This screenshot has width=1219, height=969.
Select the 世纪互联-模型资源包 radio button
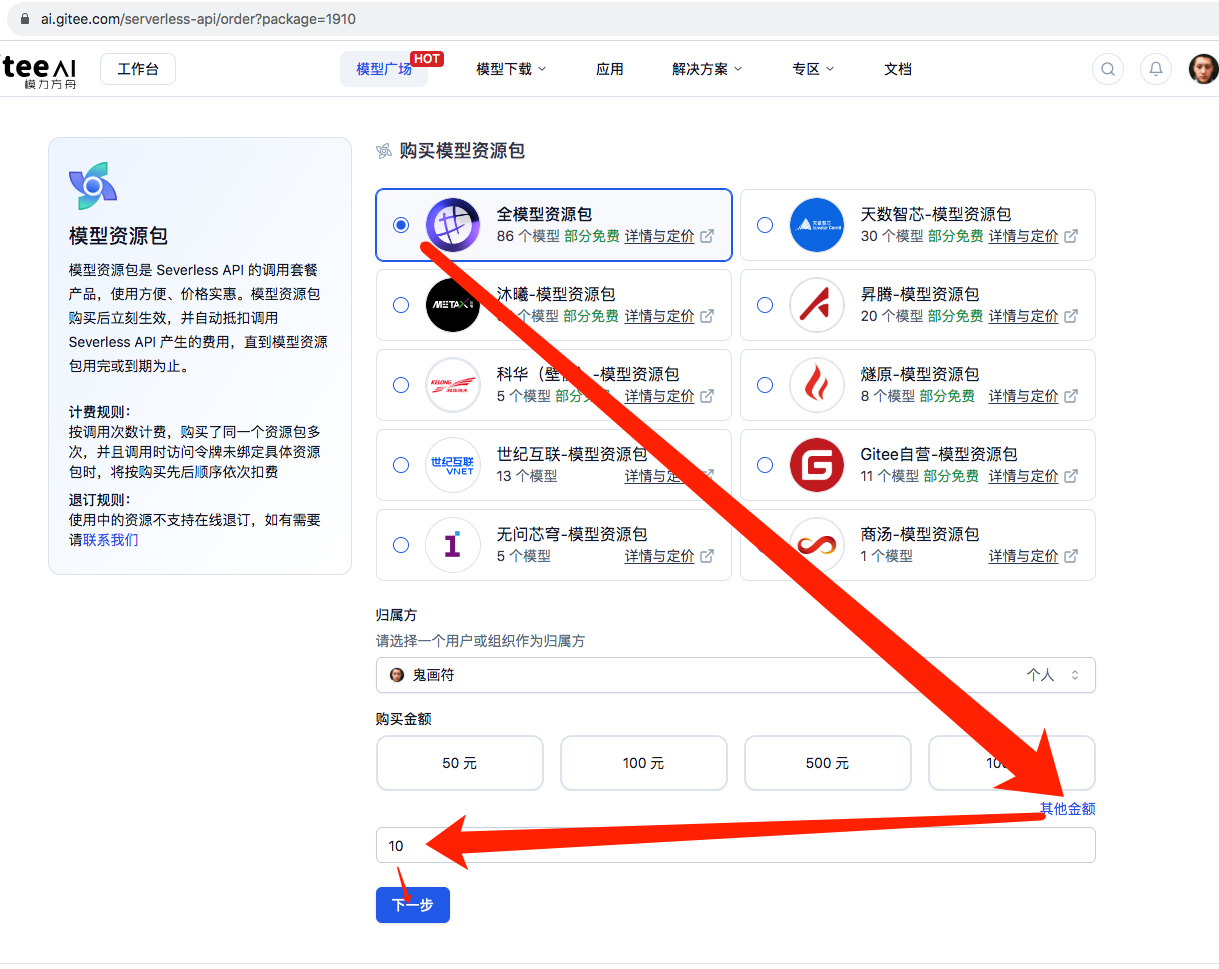click(x=401, y=465)
